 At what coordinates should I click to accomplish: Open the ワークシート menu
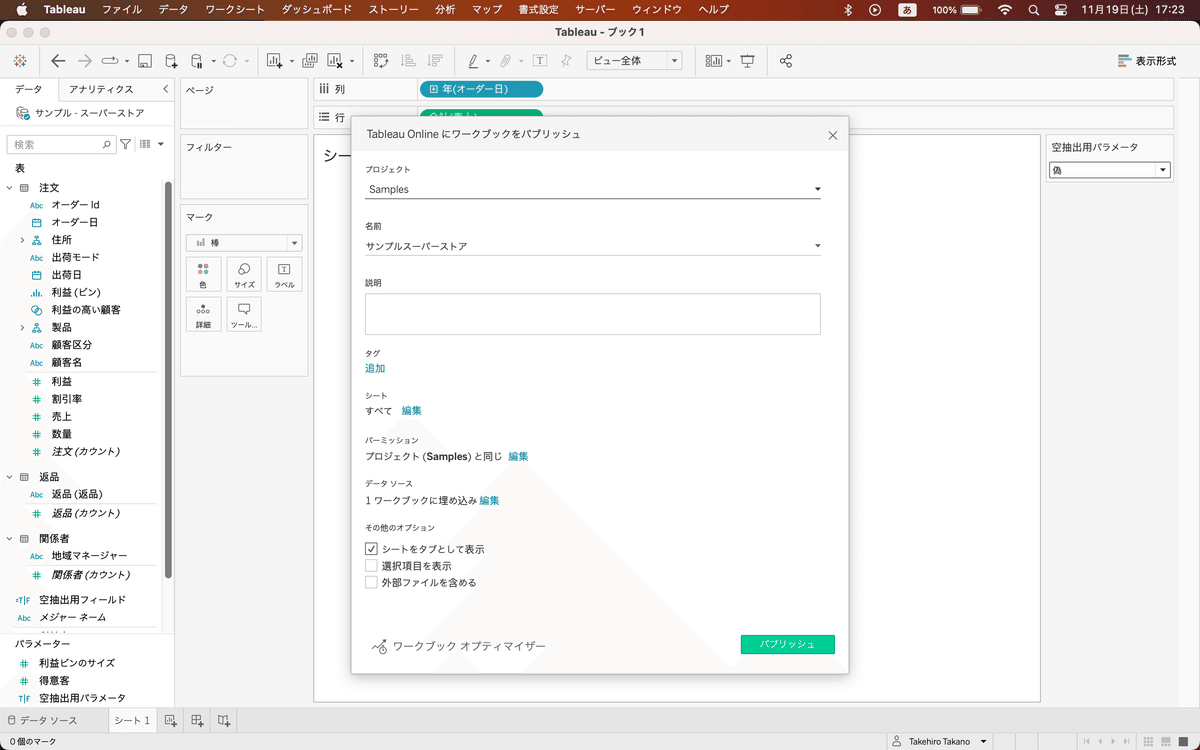(x=235, y=9)
